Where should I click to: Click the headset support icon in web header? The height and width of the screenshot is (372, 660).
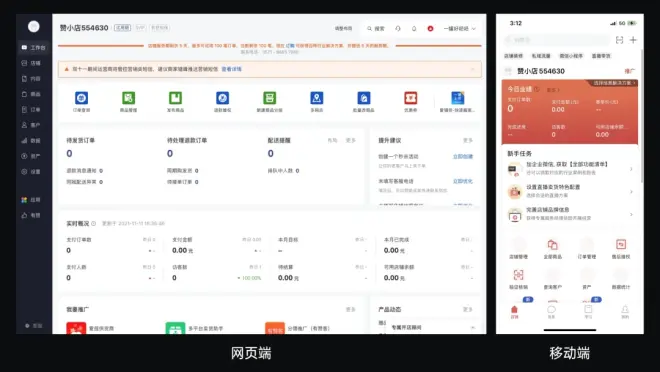[x=398, y=29]
